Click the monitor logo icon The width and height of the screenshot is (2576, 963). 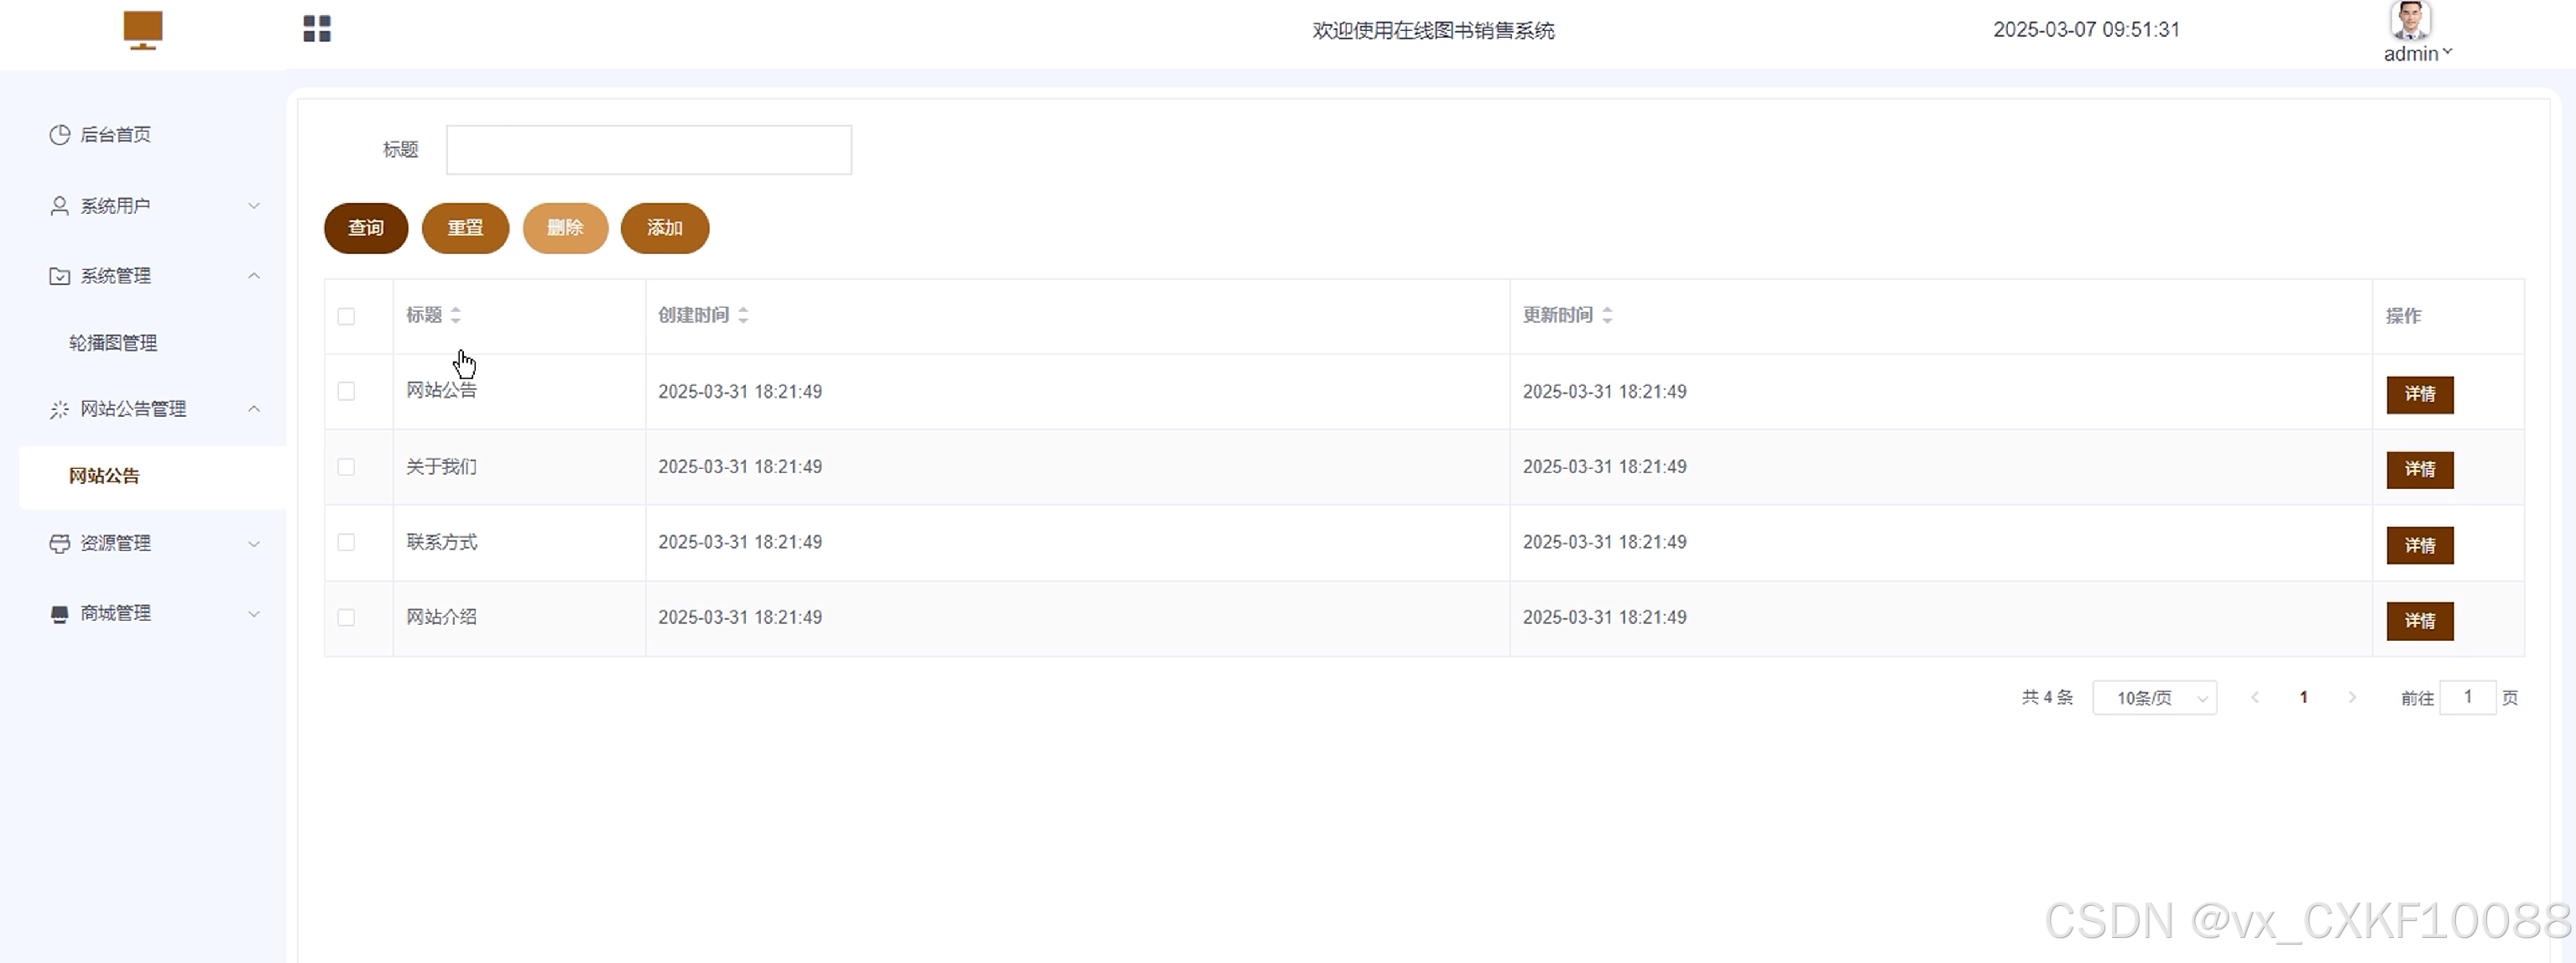[143, 30]
